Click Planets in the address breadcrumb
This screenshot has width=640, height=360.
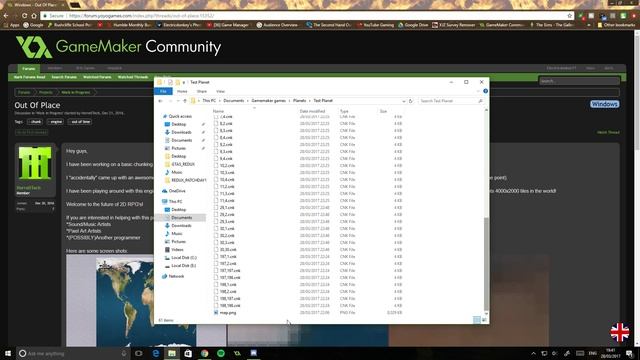click(x=299, y=101)
